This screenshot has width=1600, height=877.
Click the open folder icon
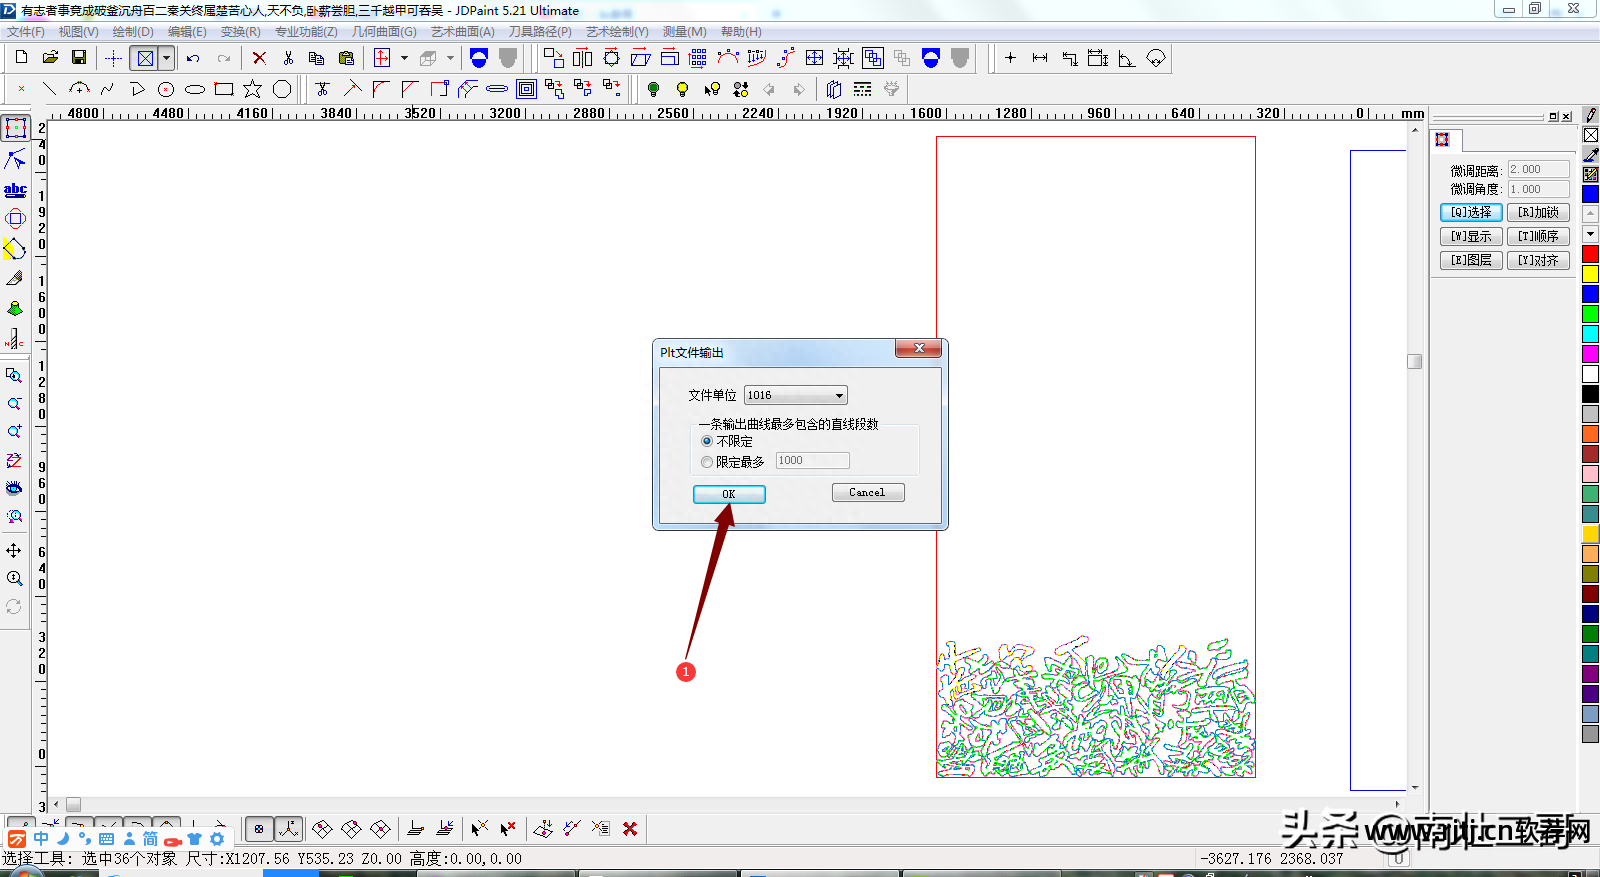[x=50, y=58]
